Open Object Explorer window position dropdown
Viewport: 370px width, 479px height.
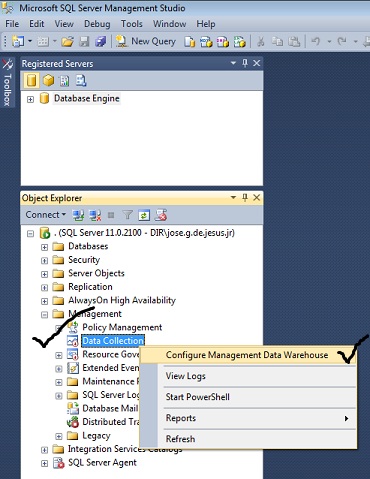point(233,198)
